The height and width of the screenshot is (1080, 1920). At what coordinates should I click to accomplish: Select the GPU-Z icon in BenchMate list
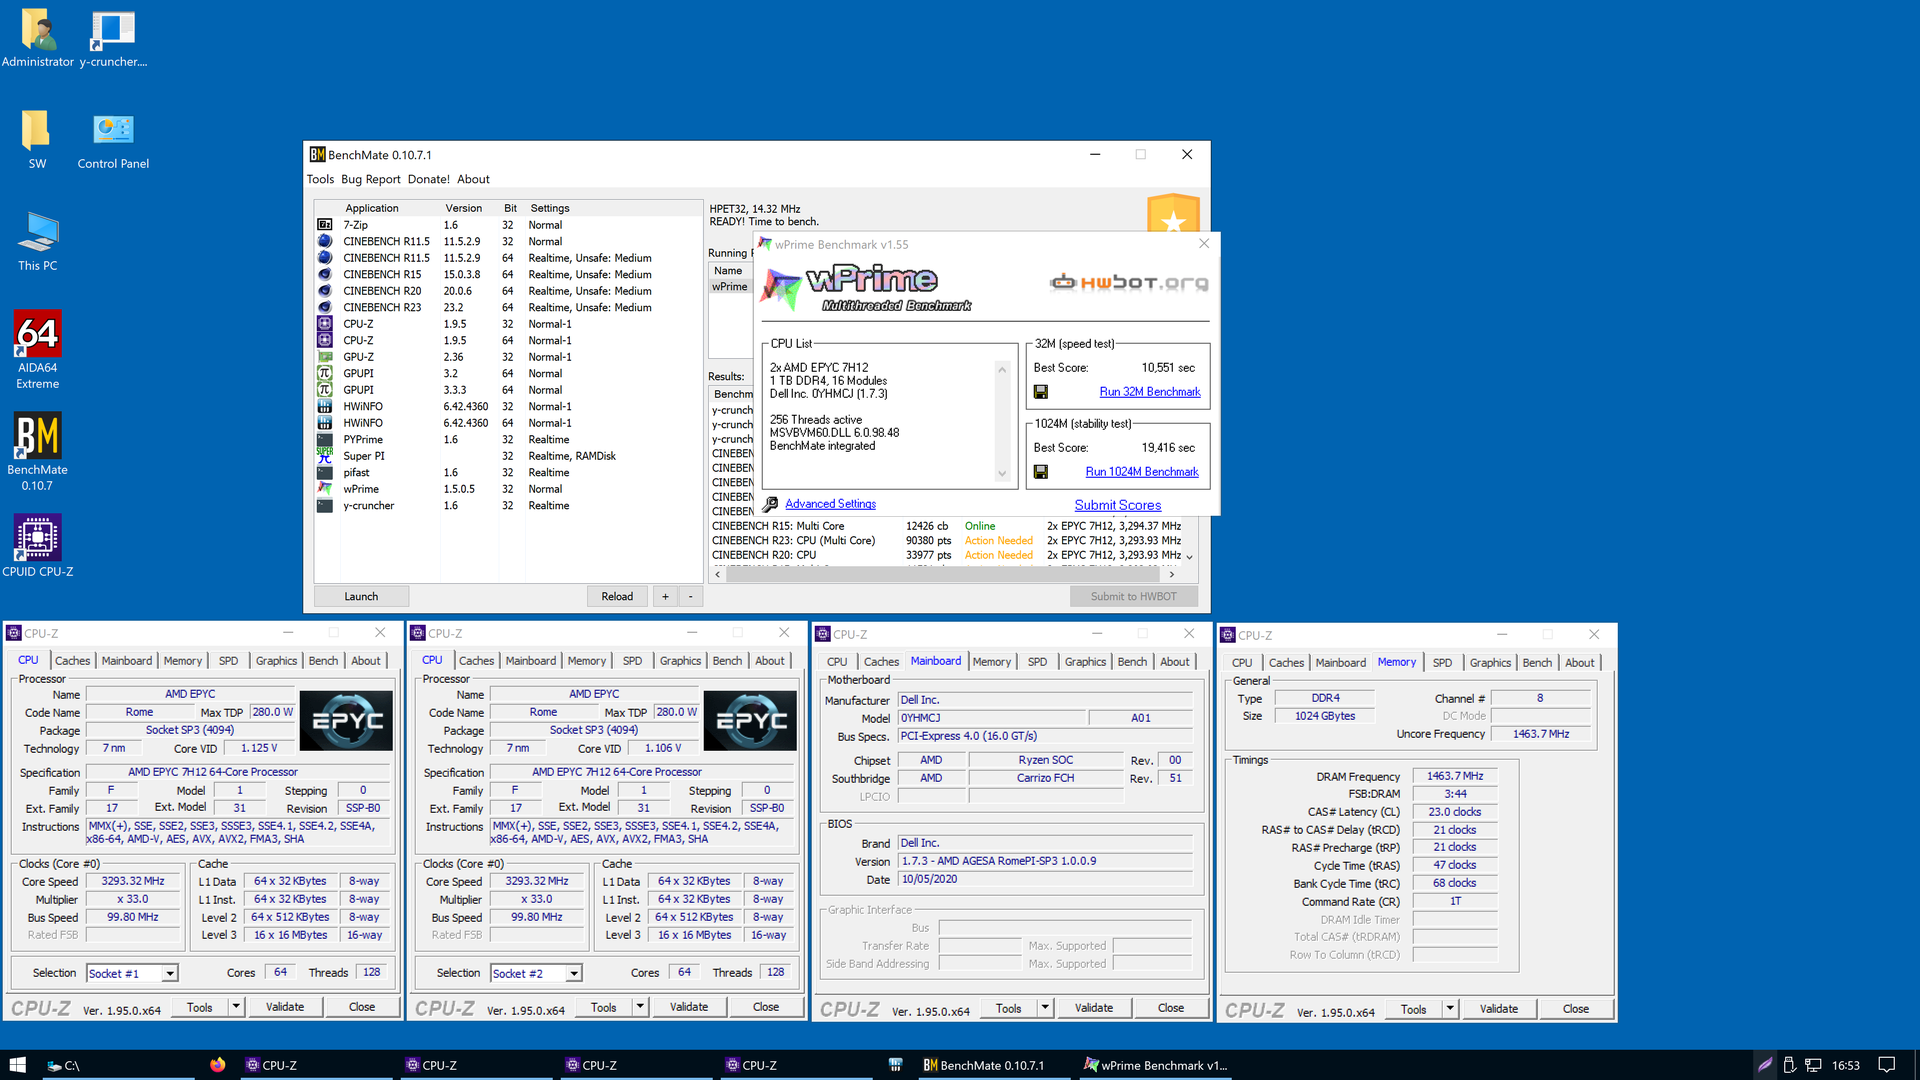(325, 357)
